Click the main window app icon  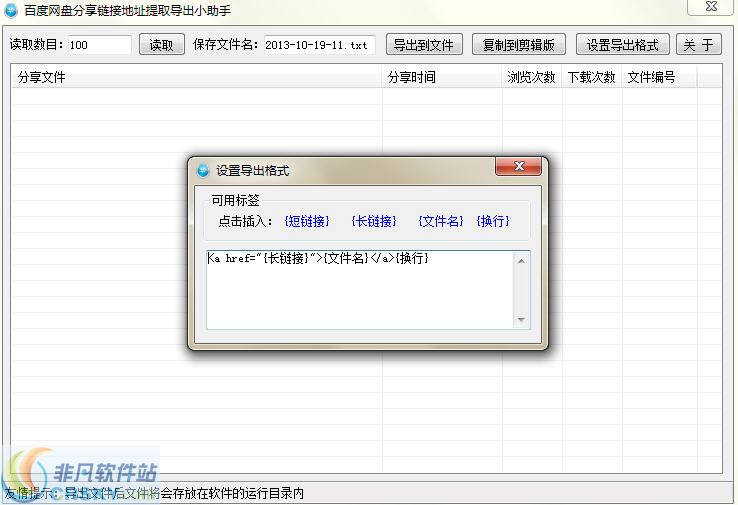point(10,10)
